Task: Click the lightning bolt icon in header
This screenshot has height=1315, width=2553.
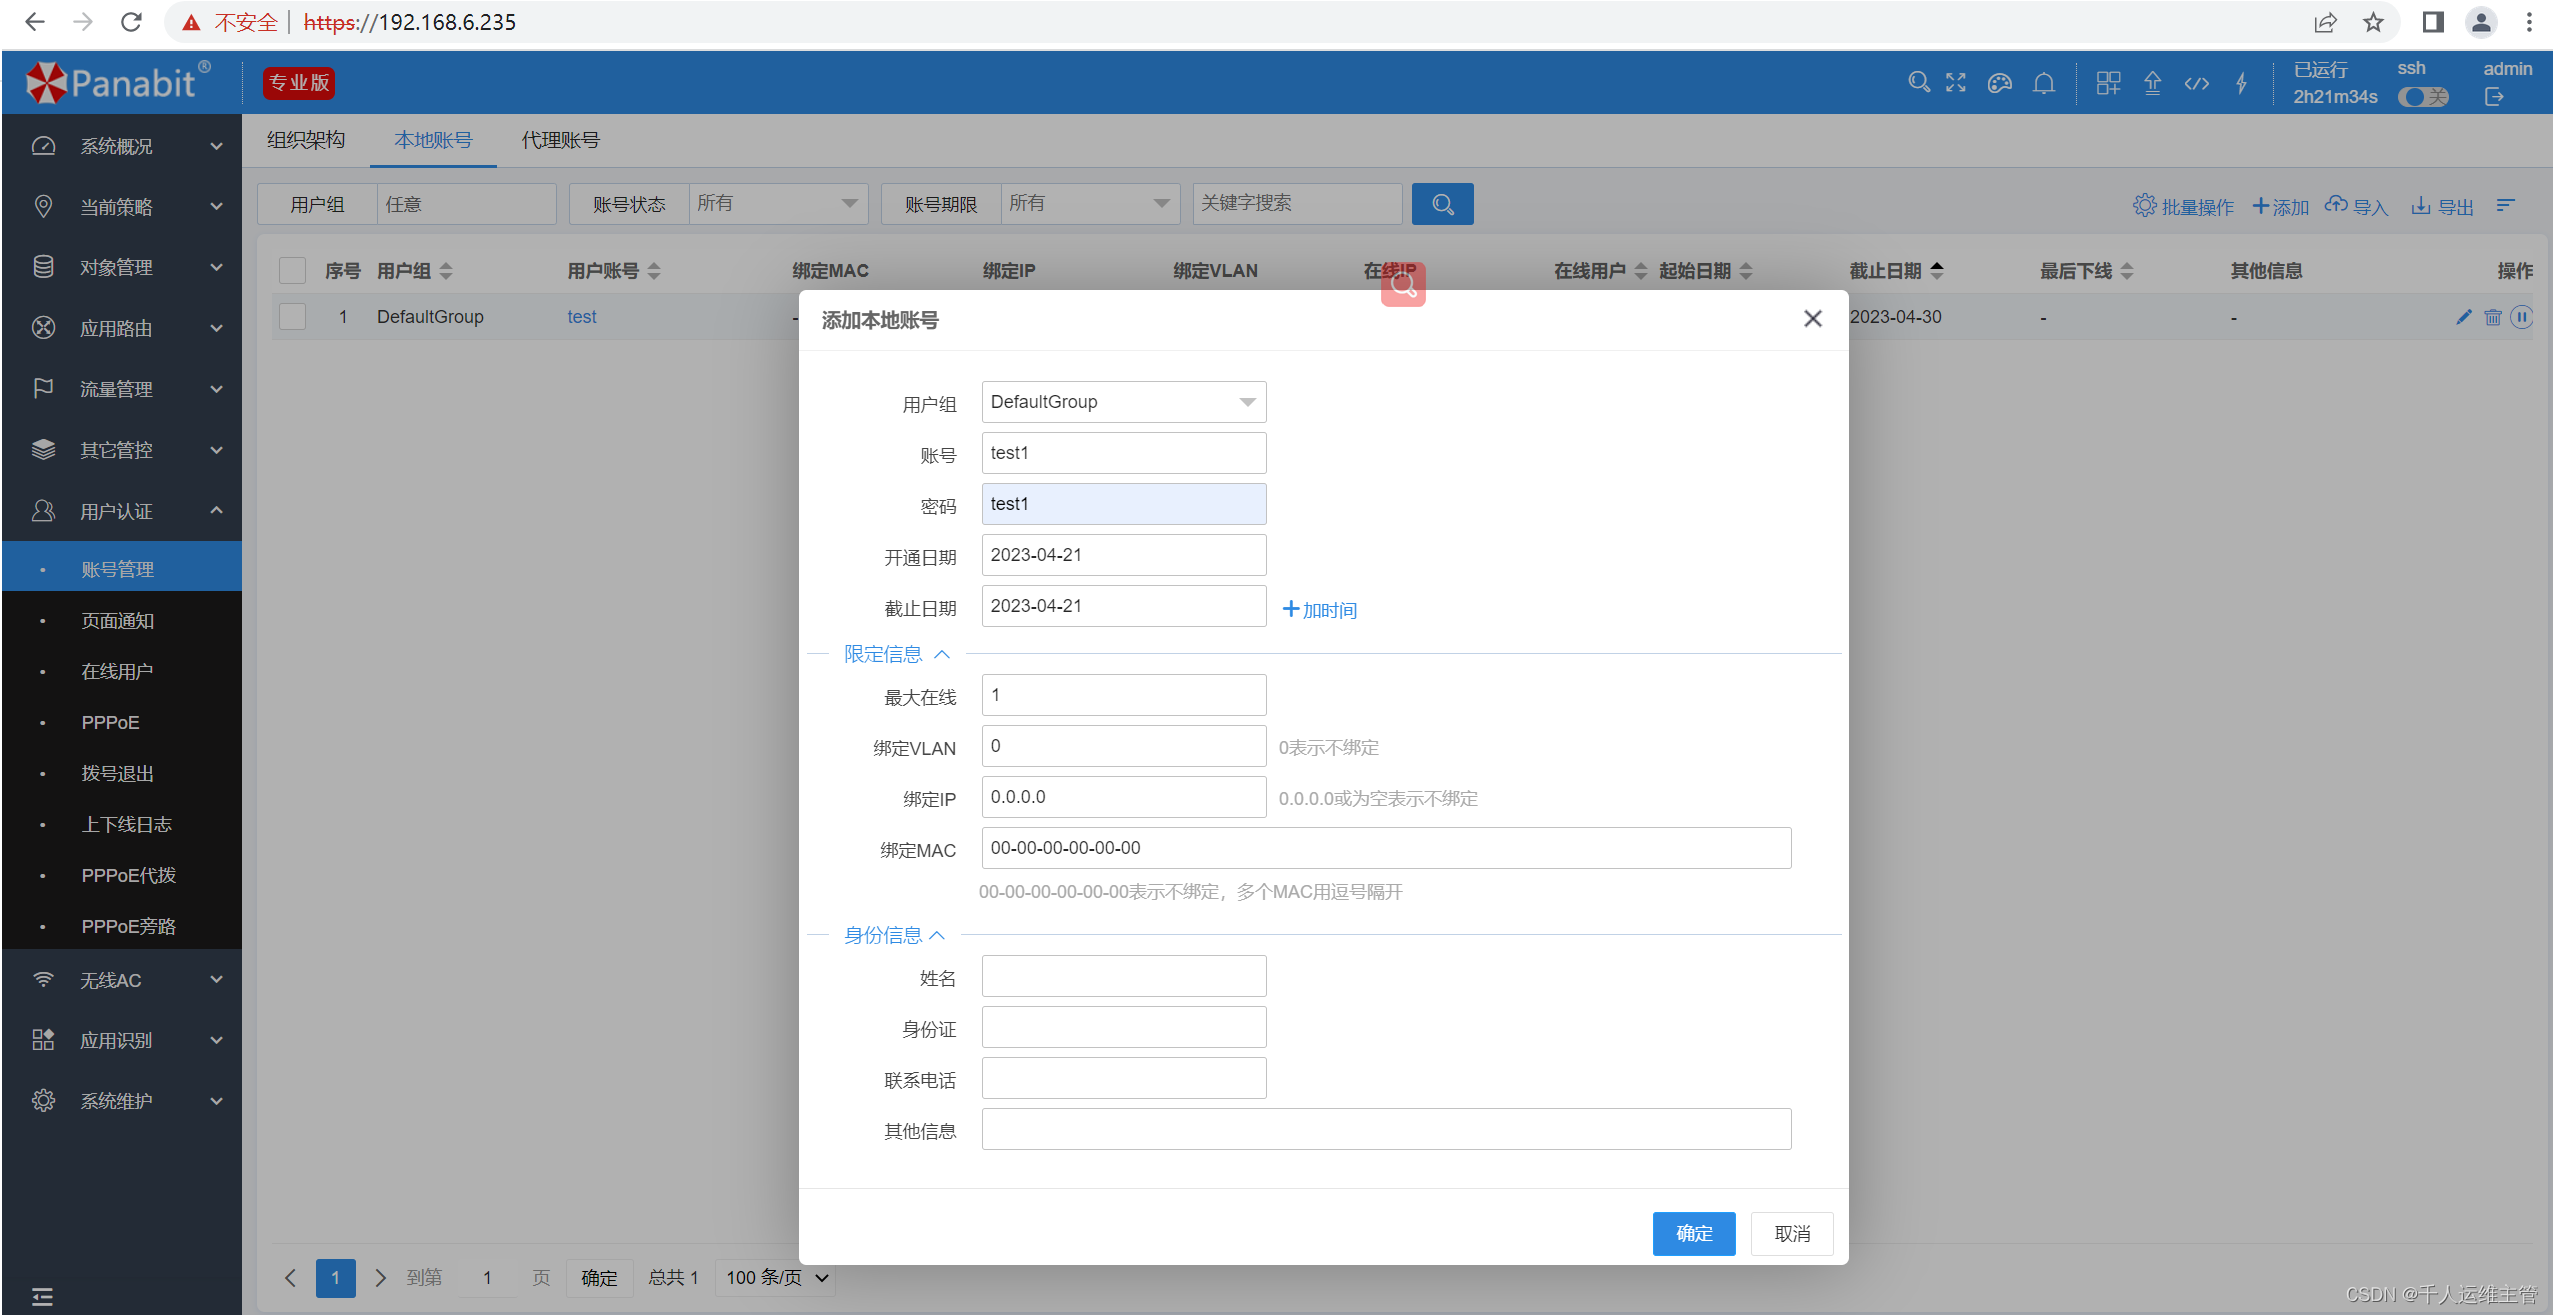Action: click(2241, 83)
